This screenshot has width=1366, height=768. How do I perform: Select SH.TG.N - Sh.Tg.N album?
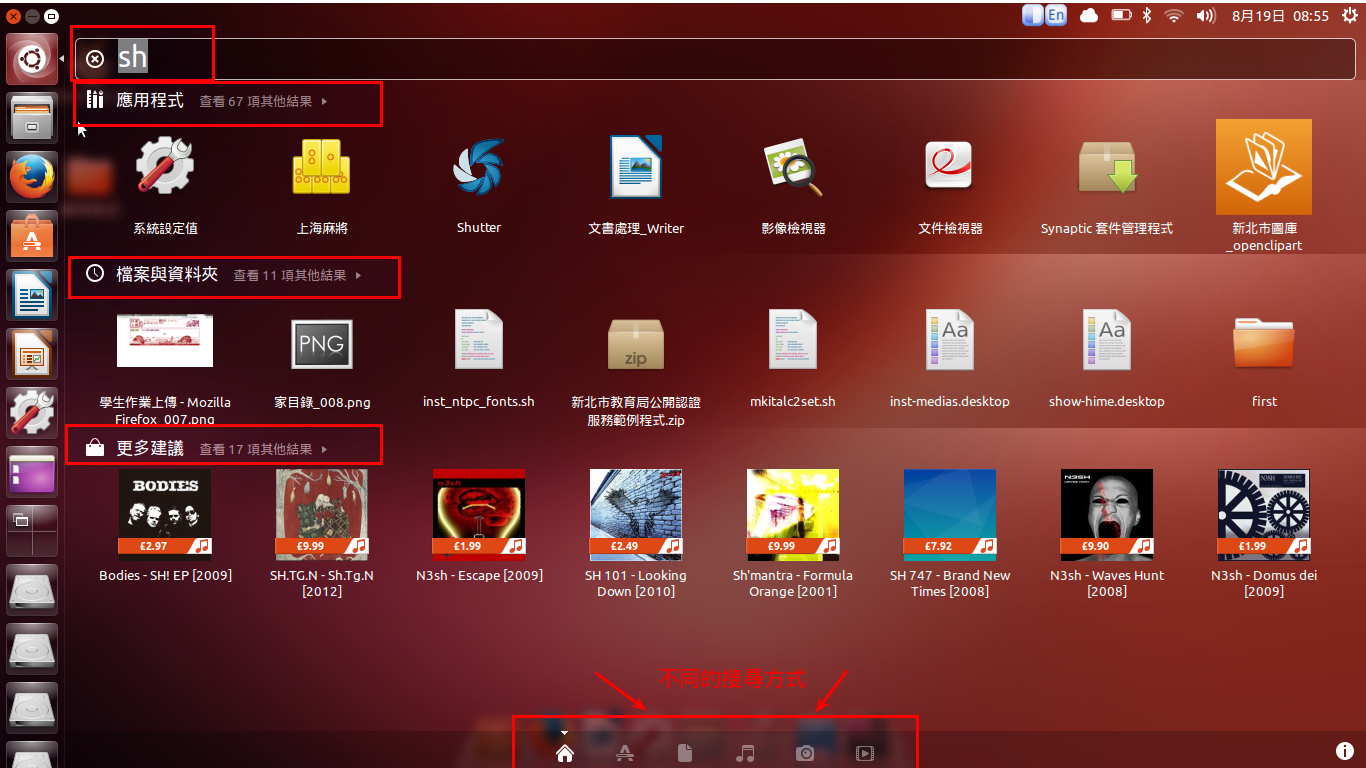[x=321, y=534]
